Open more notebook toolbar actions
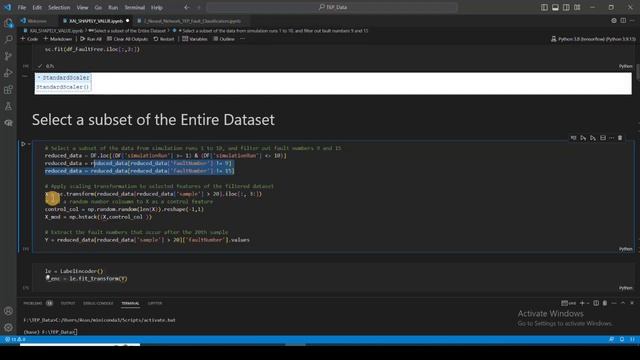This screenshot has width=640, height=360. pos(242,39)
